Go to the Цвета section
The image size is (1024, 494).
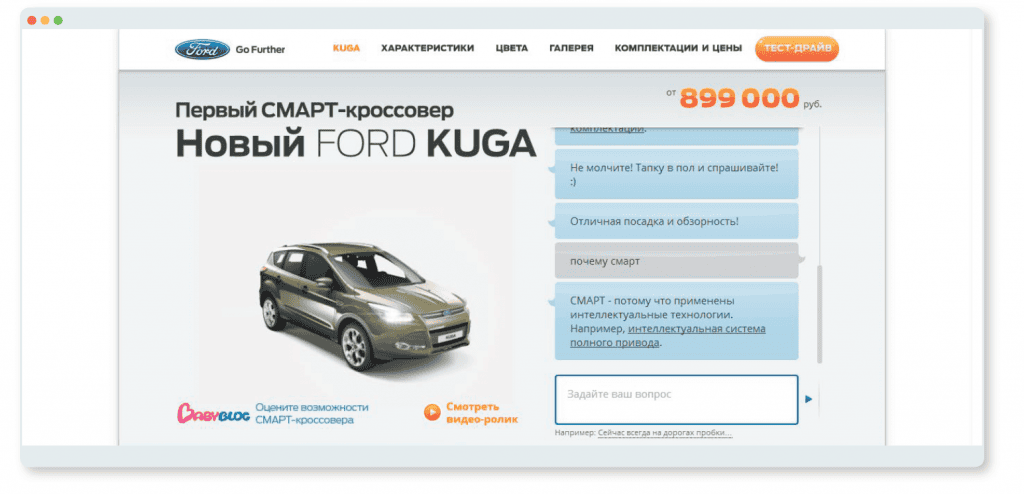[511, 48]
